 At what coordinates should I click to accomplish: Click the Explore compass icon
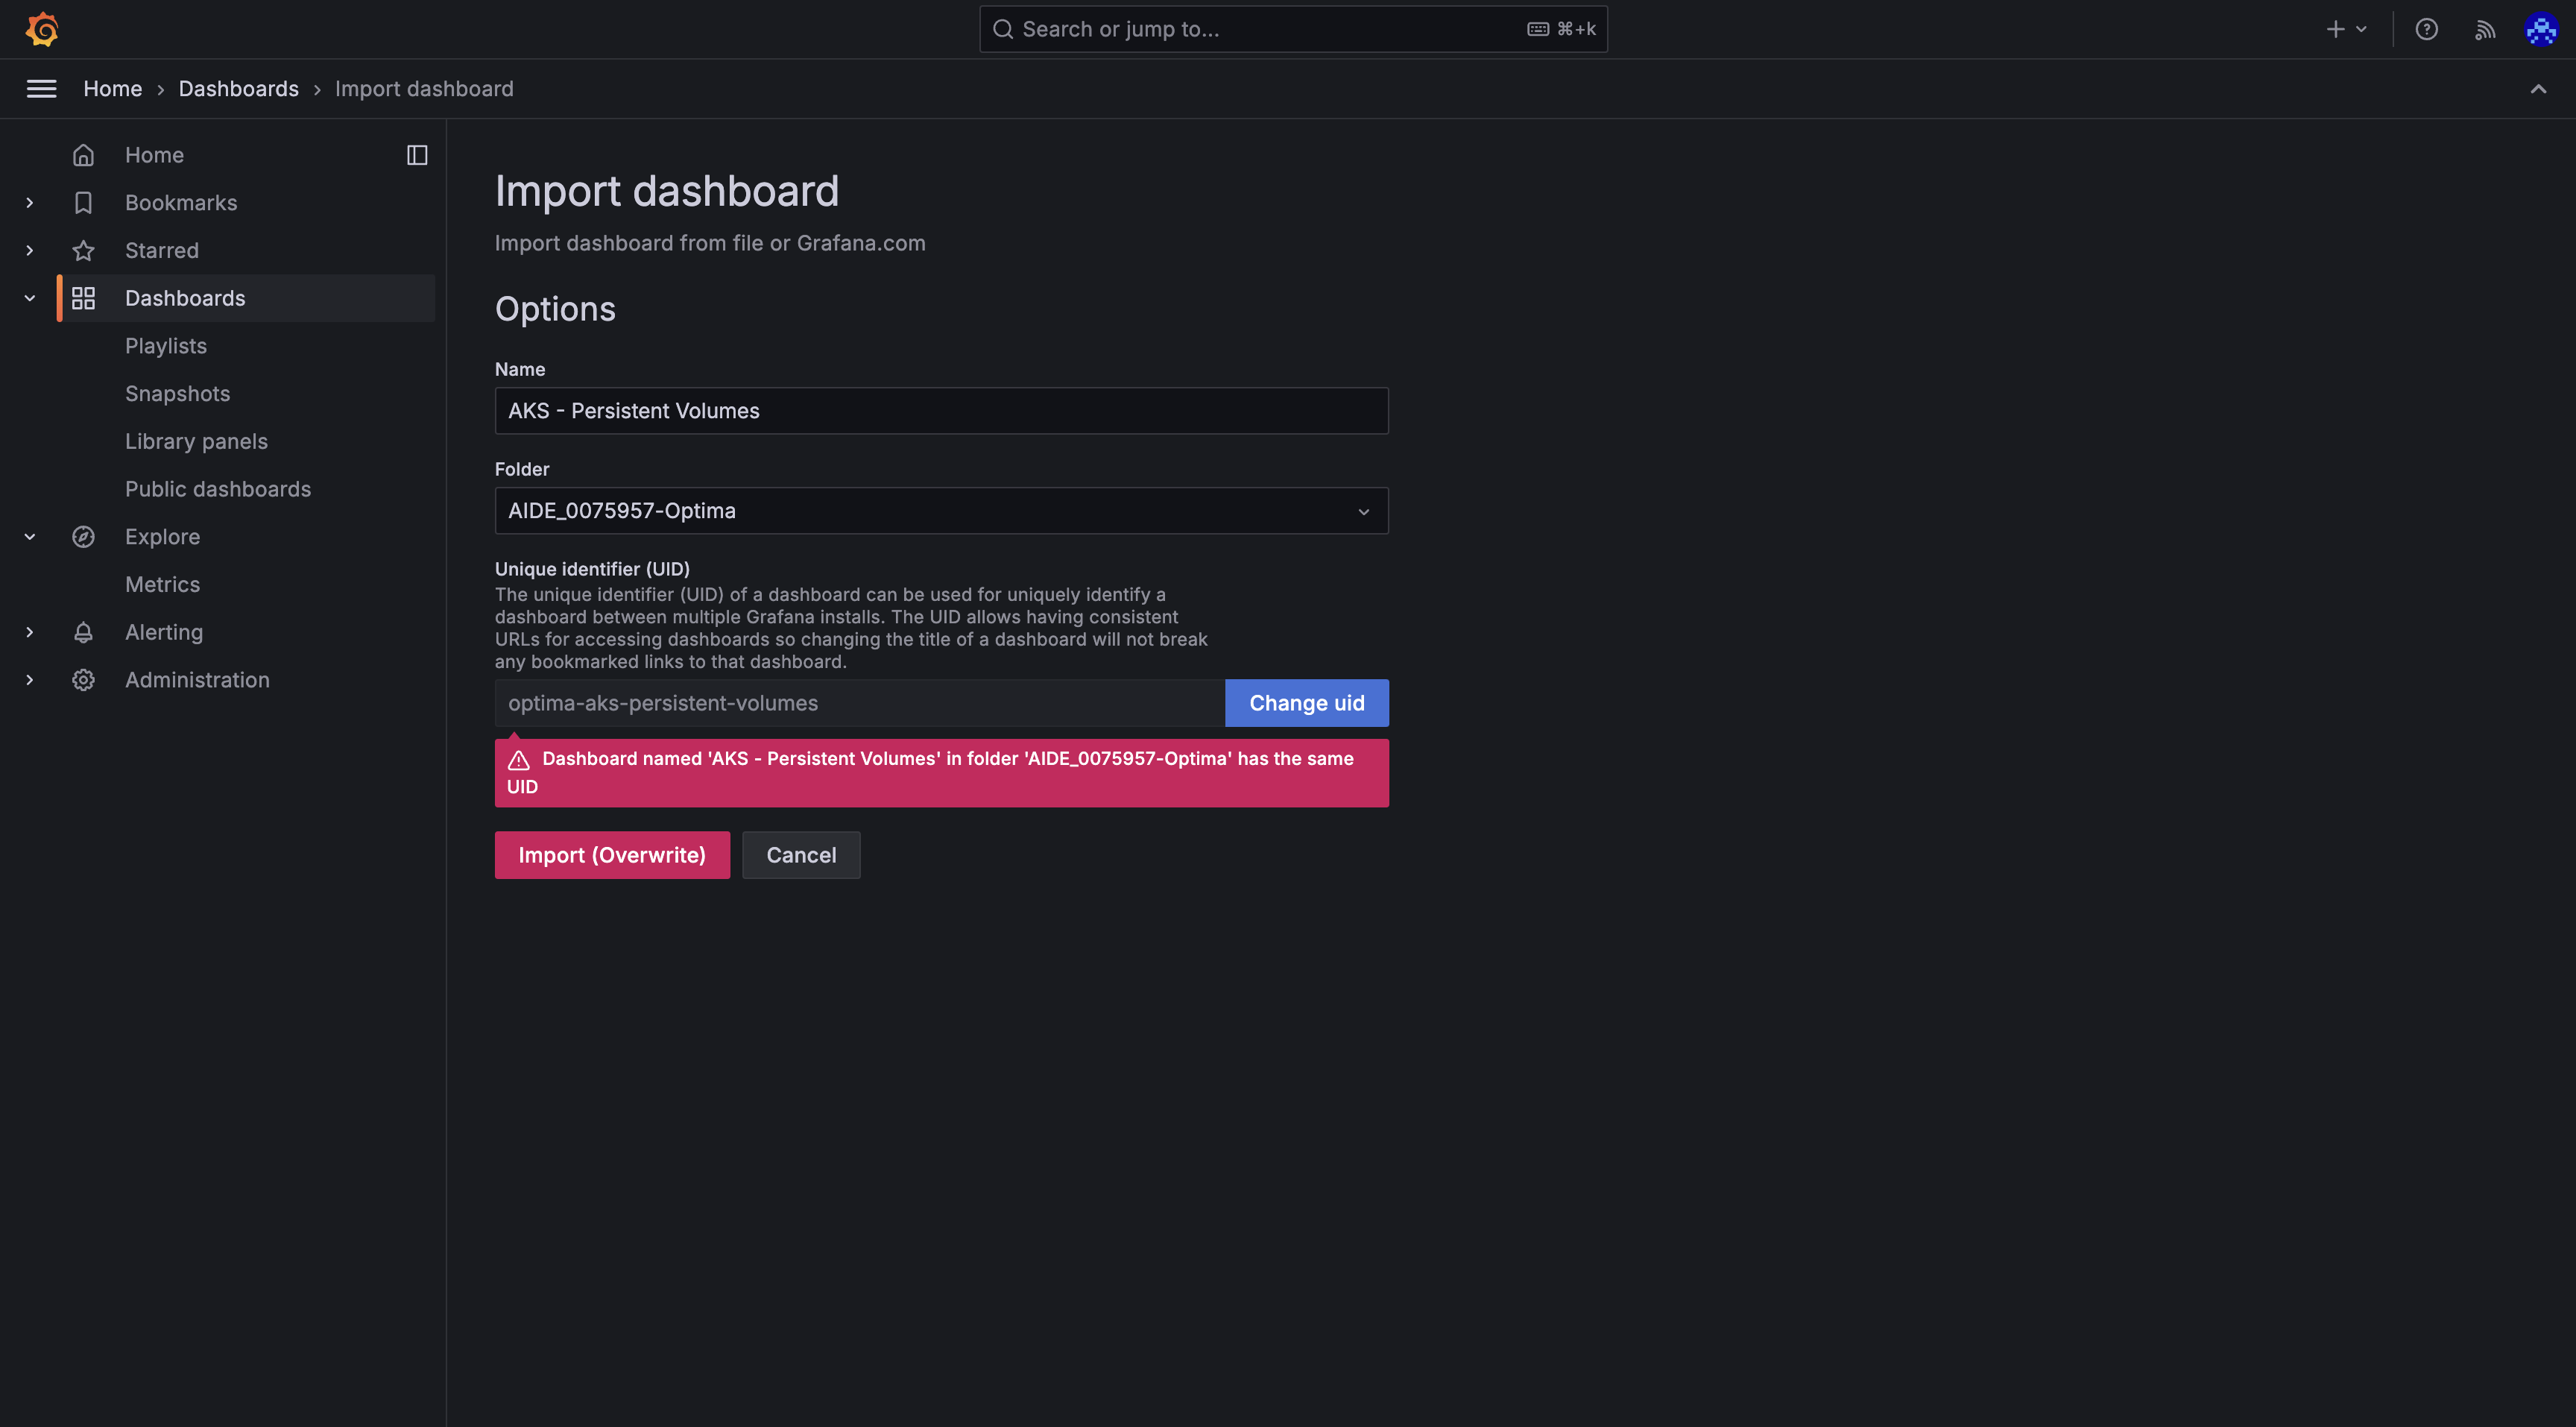coord(83,537)
